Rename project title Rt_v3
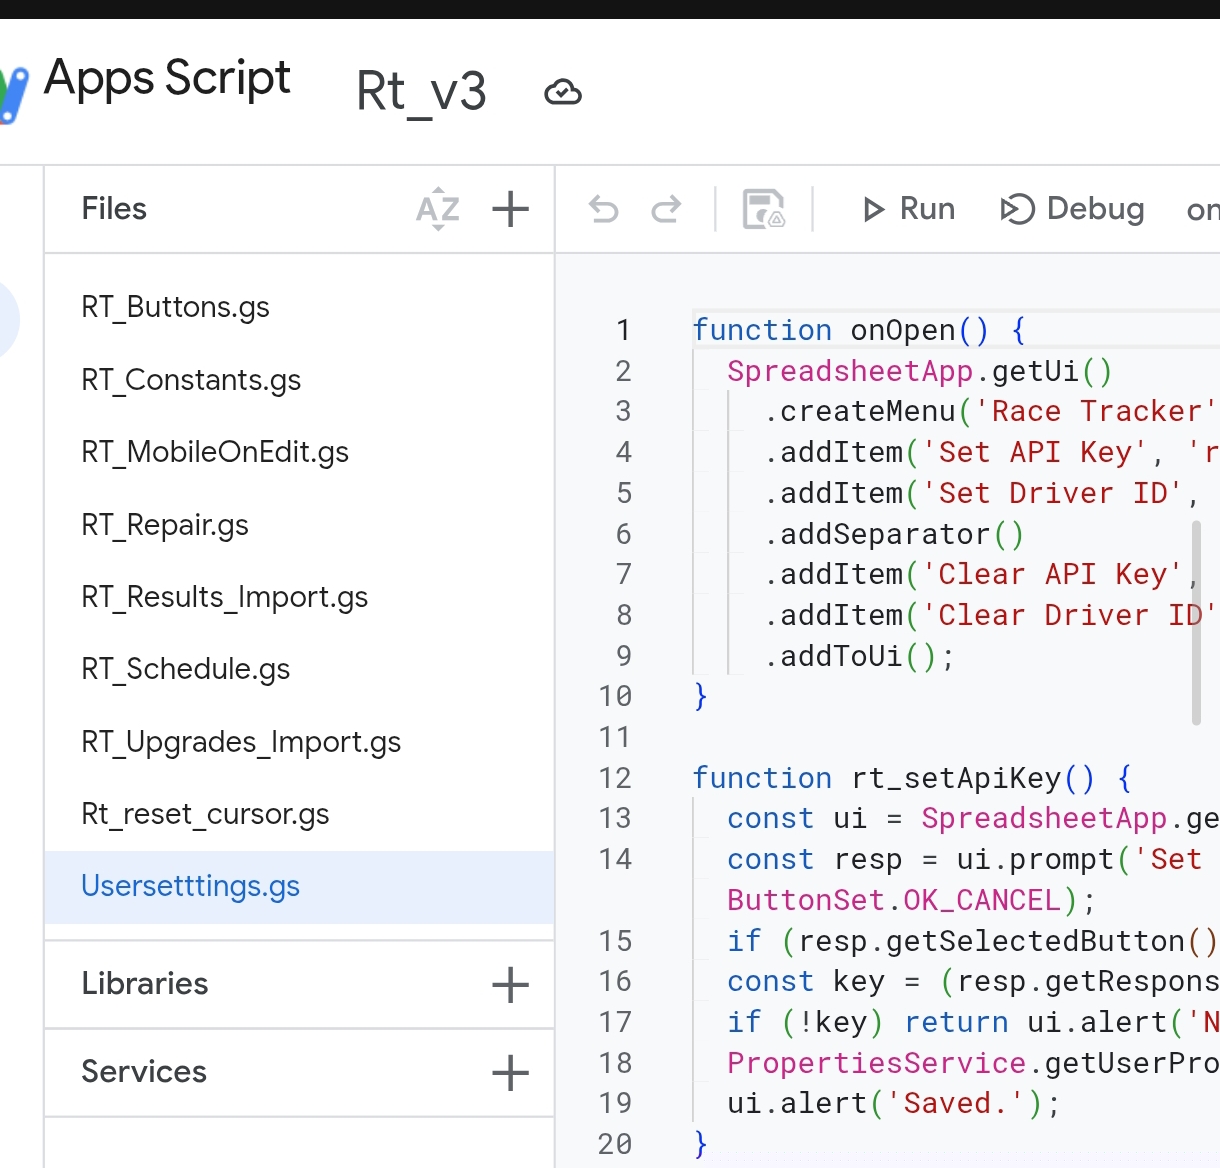1220x1168 pixels. [x=421, y=92]
